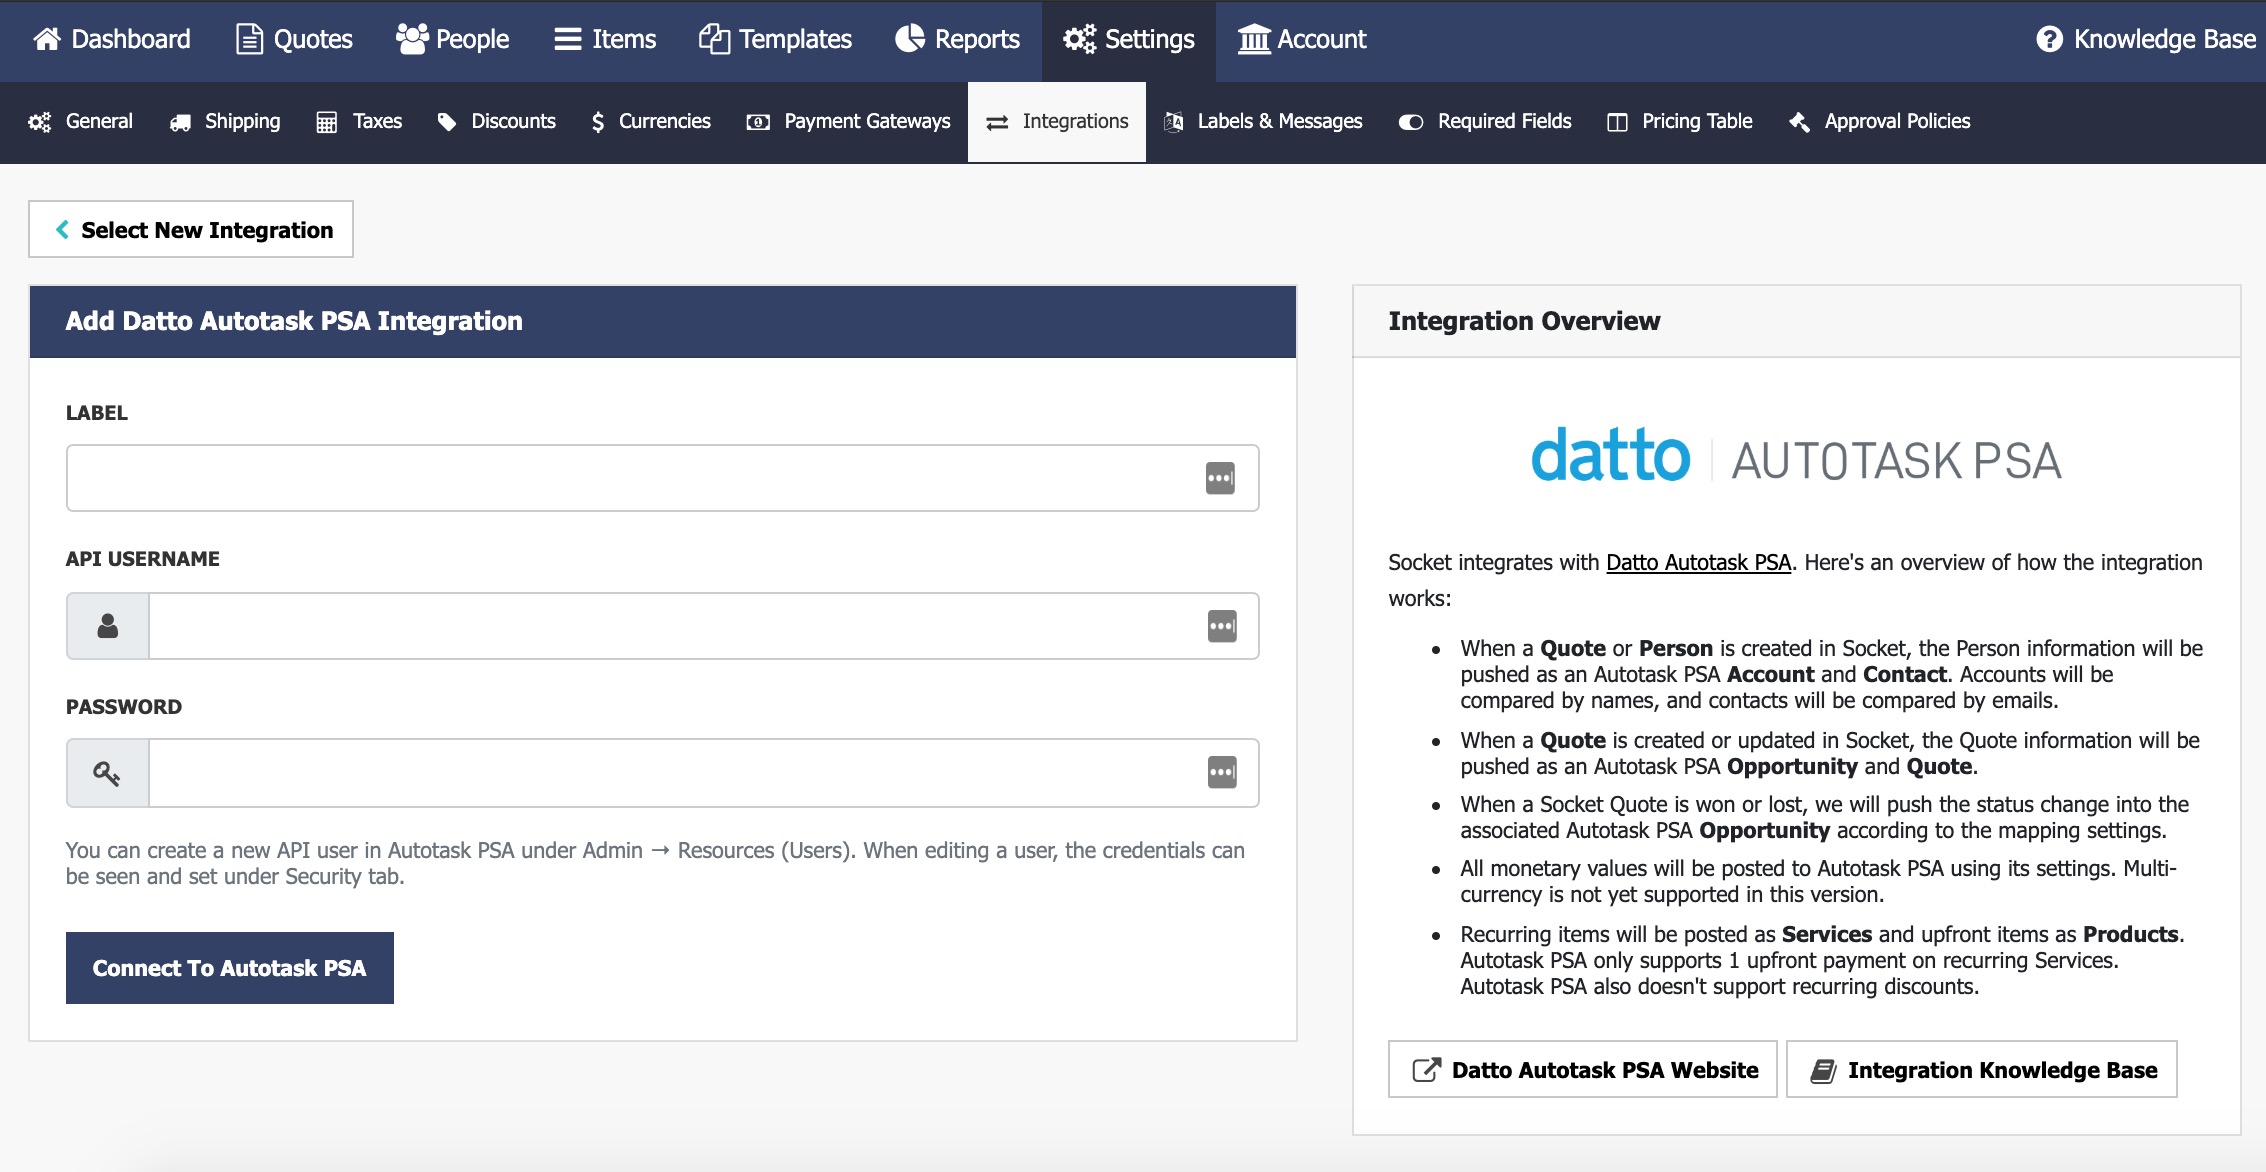Open Datto Autotask PSA Website button
The width and height of the screenshot is (2266, 1172).
click(x=1582, y=1070)
